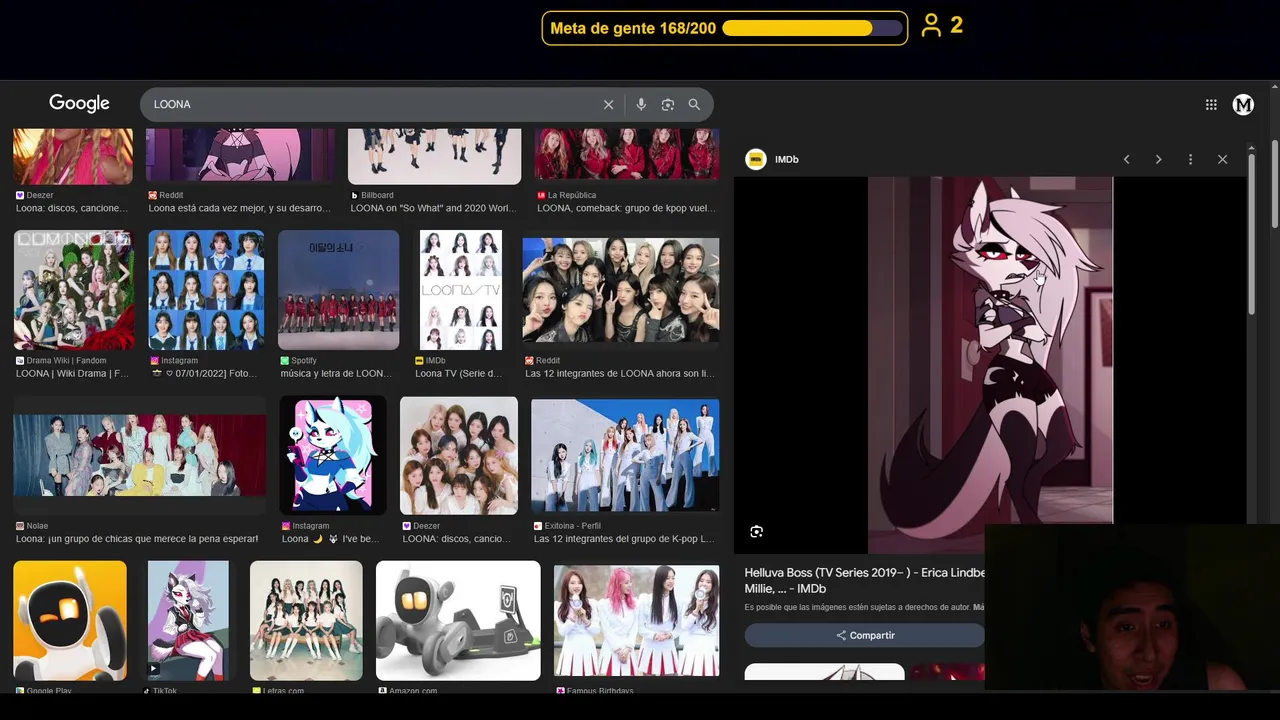The width and height of the screenshot is (1280, 720).
Task: Click the IMDb source name in preview
Action: click(x=786, y=159)
